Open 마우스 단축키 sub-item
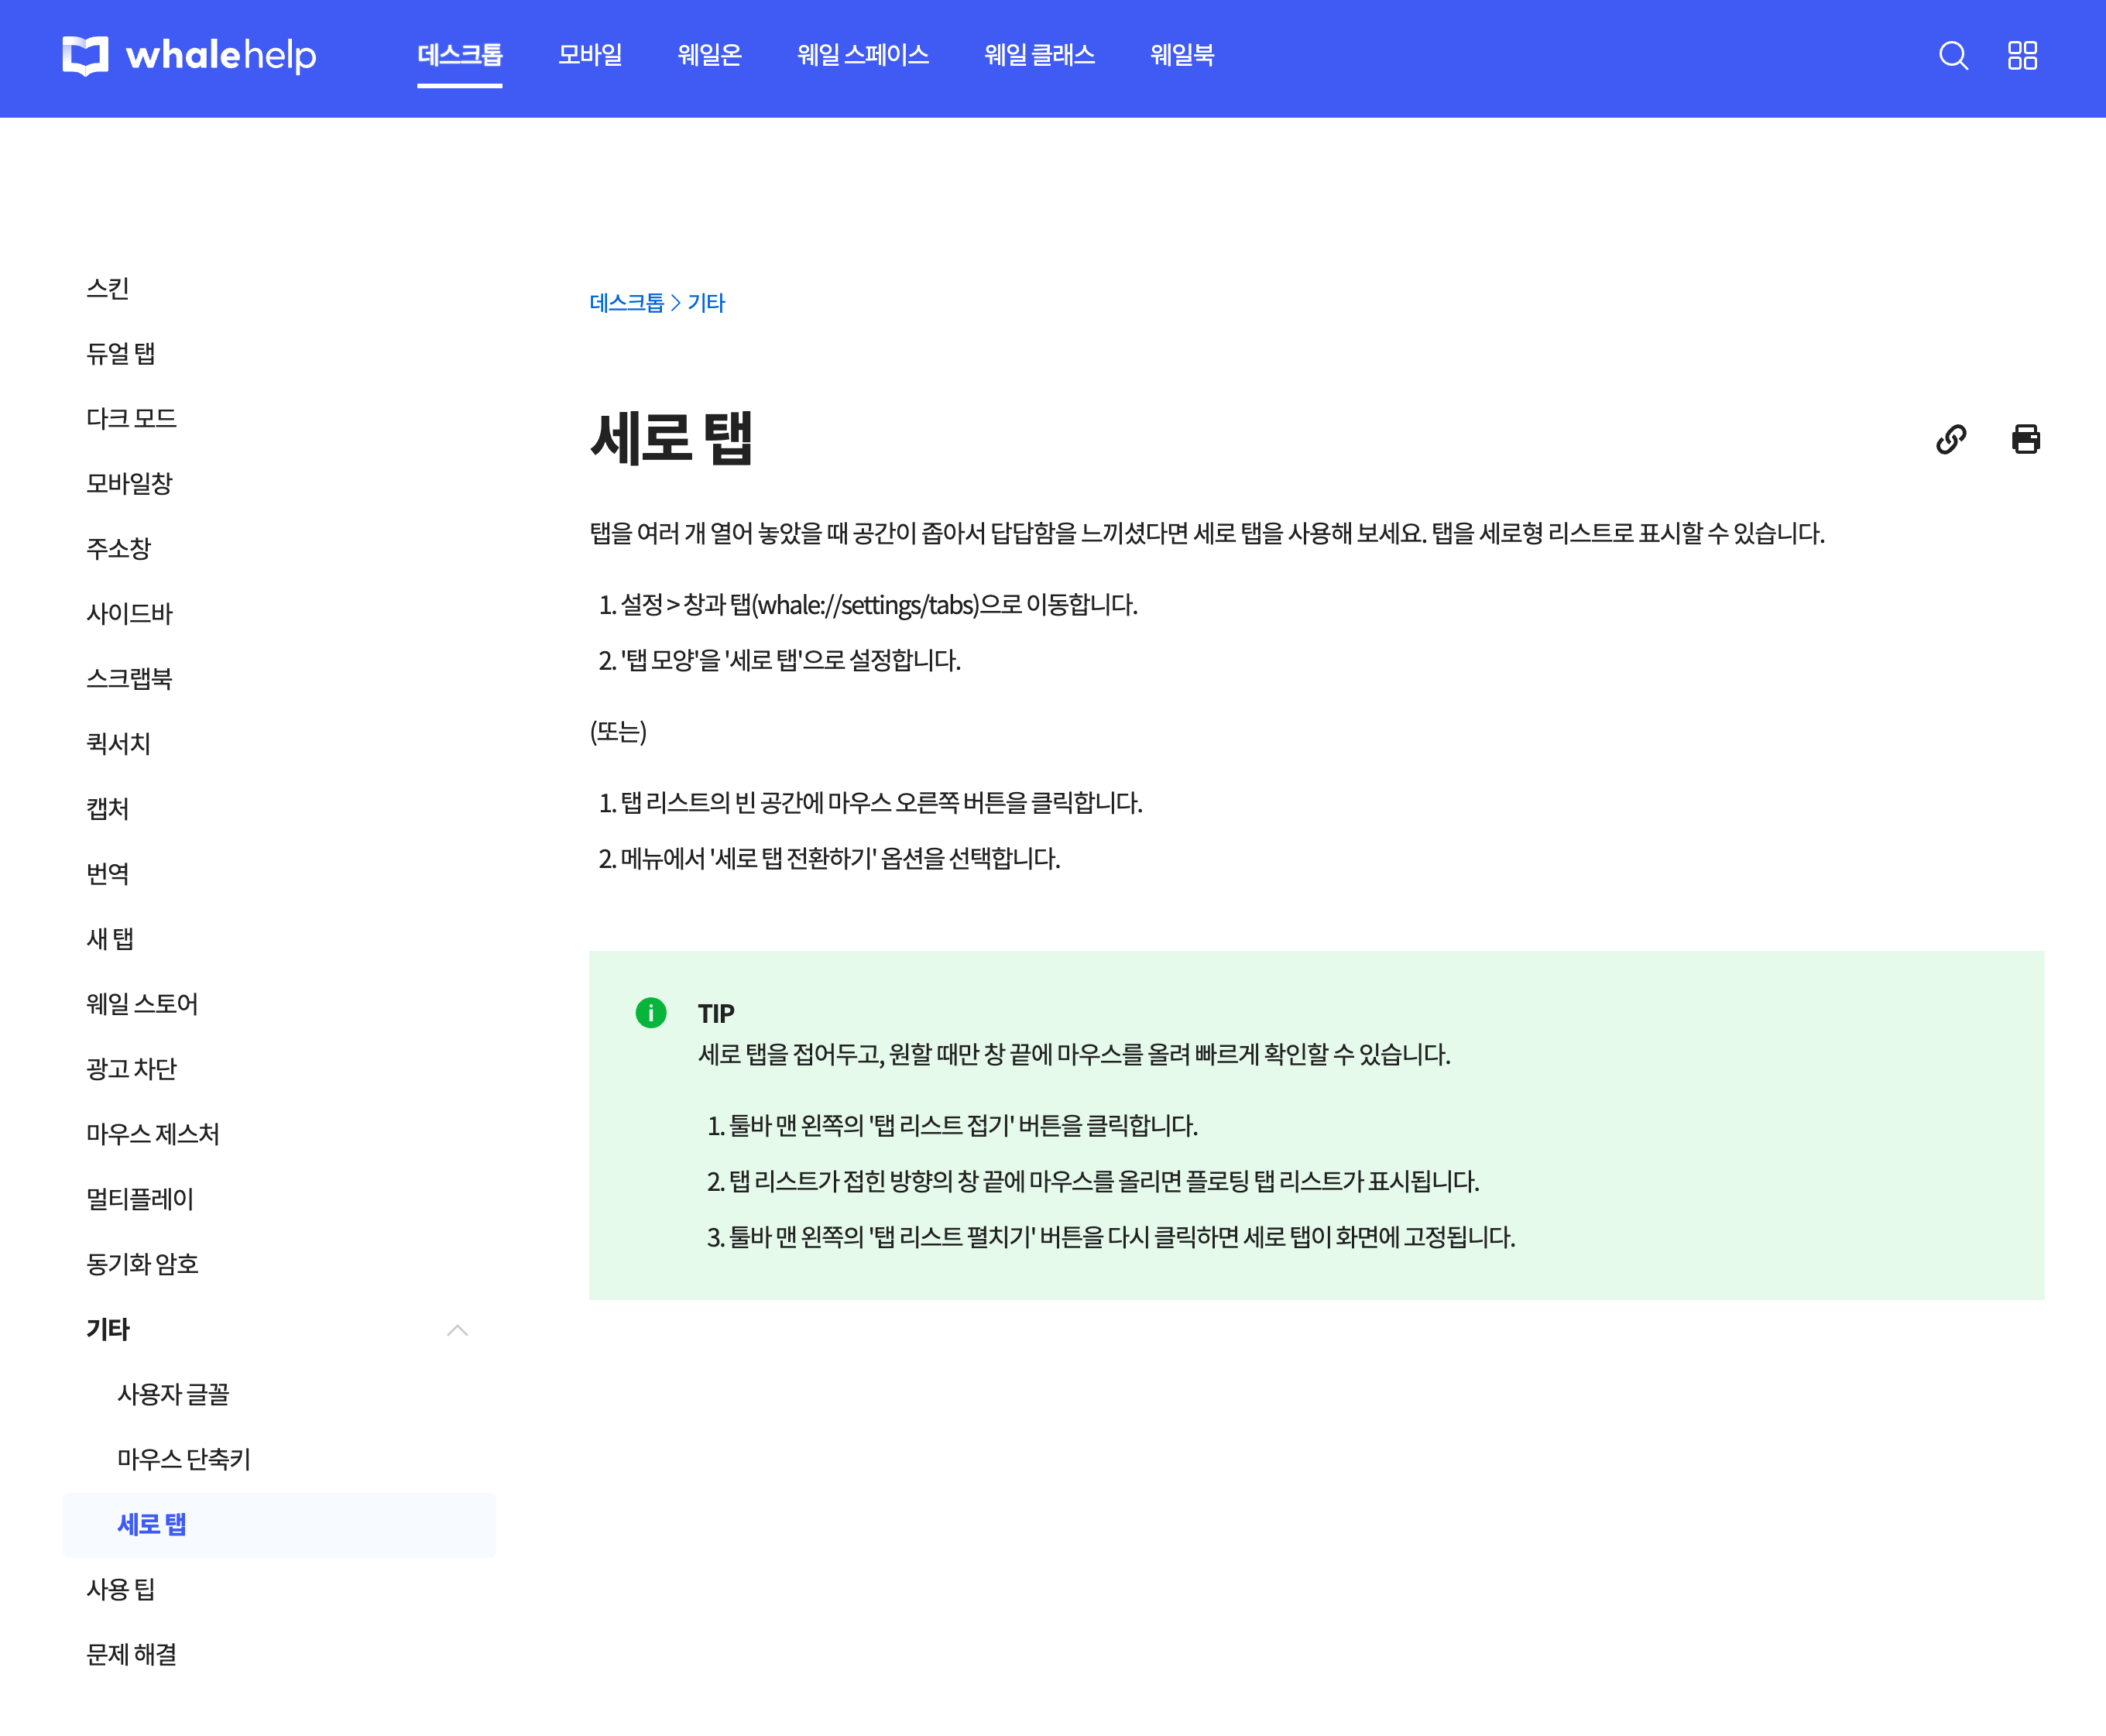This screenshot has height=1736, width=2106. pos(184,1460)
